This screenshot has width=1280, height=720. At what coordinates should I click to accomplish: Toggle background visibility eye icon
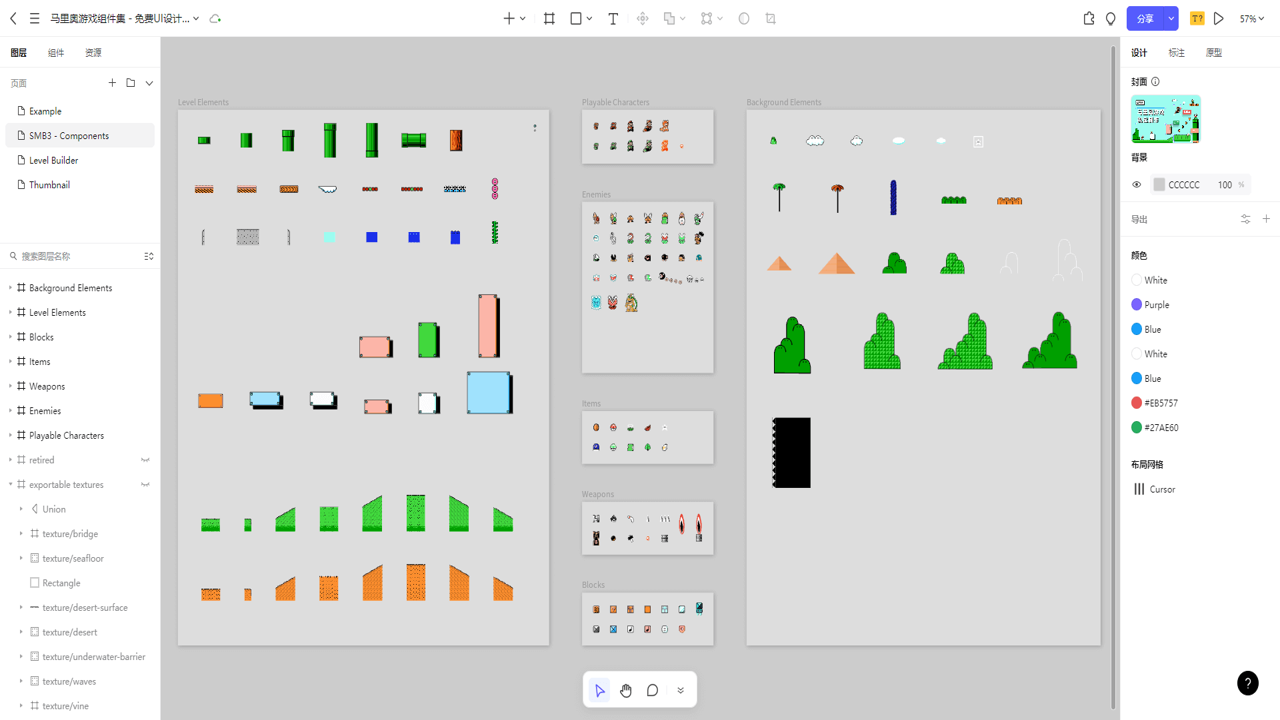1137,185
